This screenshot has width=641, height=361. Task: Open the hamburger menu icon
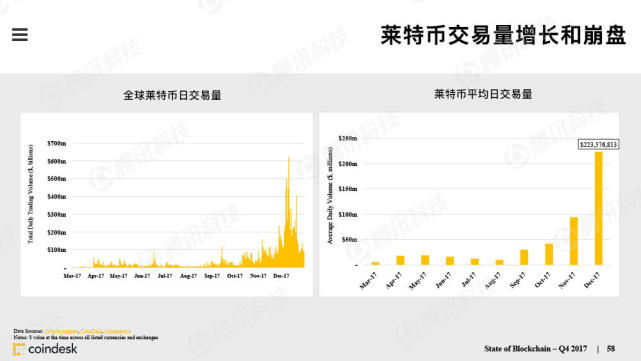20,34
